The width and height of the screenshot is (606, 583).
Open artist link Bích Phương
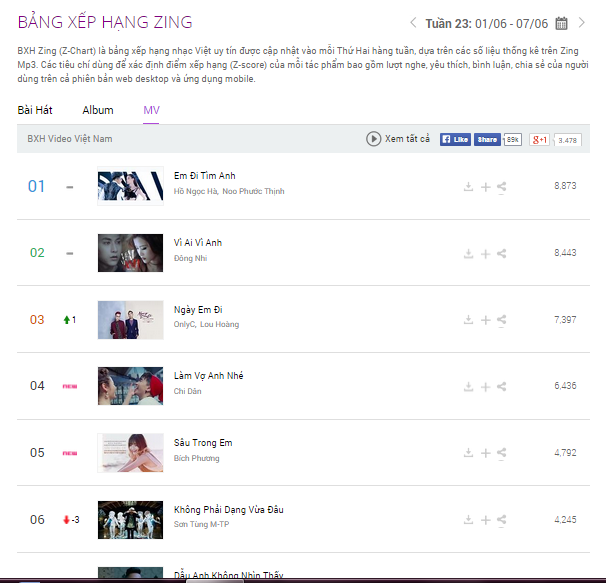[196, 458]
